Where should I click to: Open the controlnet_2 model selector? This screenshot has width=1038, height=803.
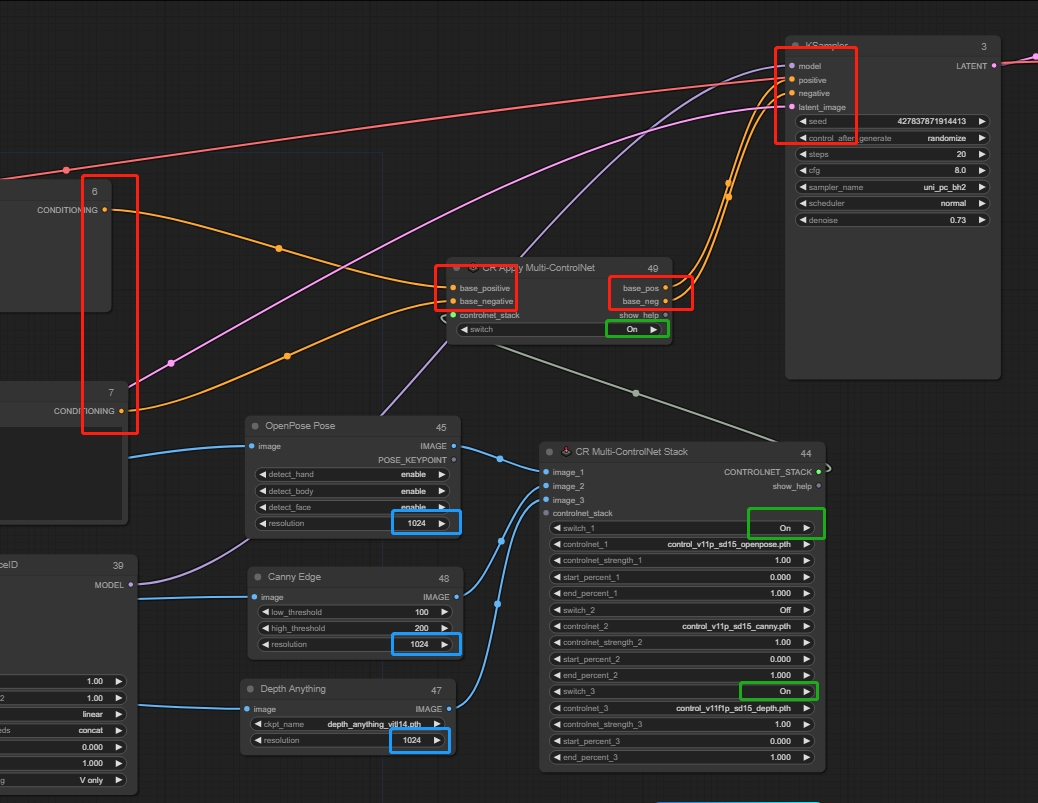685,626
